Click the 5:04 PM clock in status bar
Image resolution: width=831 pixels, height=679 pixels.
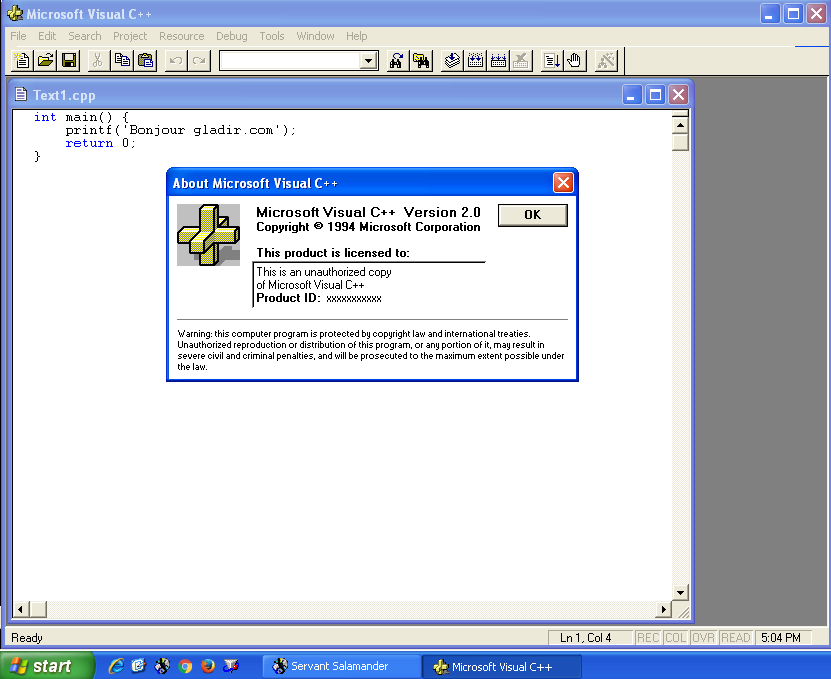pos(781,638)
